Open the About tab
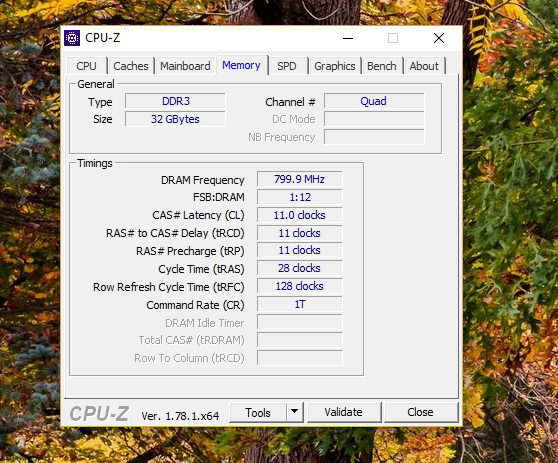This screenshot has width=558, height=463. point(424,66)
